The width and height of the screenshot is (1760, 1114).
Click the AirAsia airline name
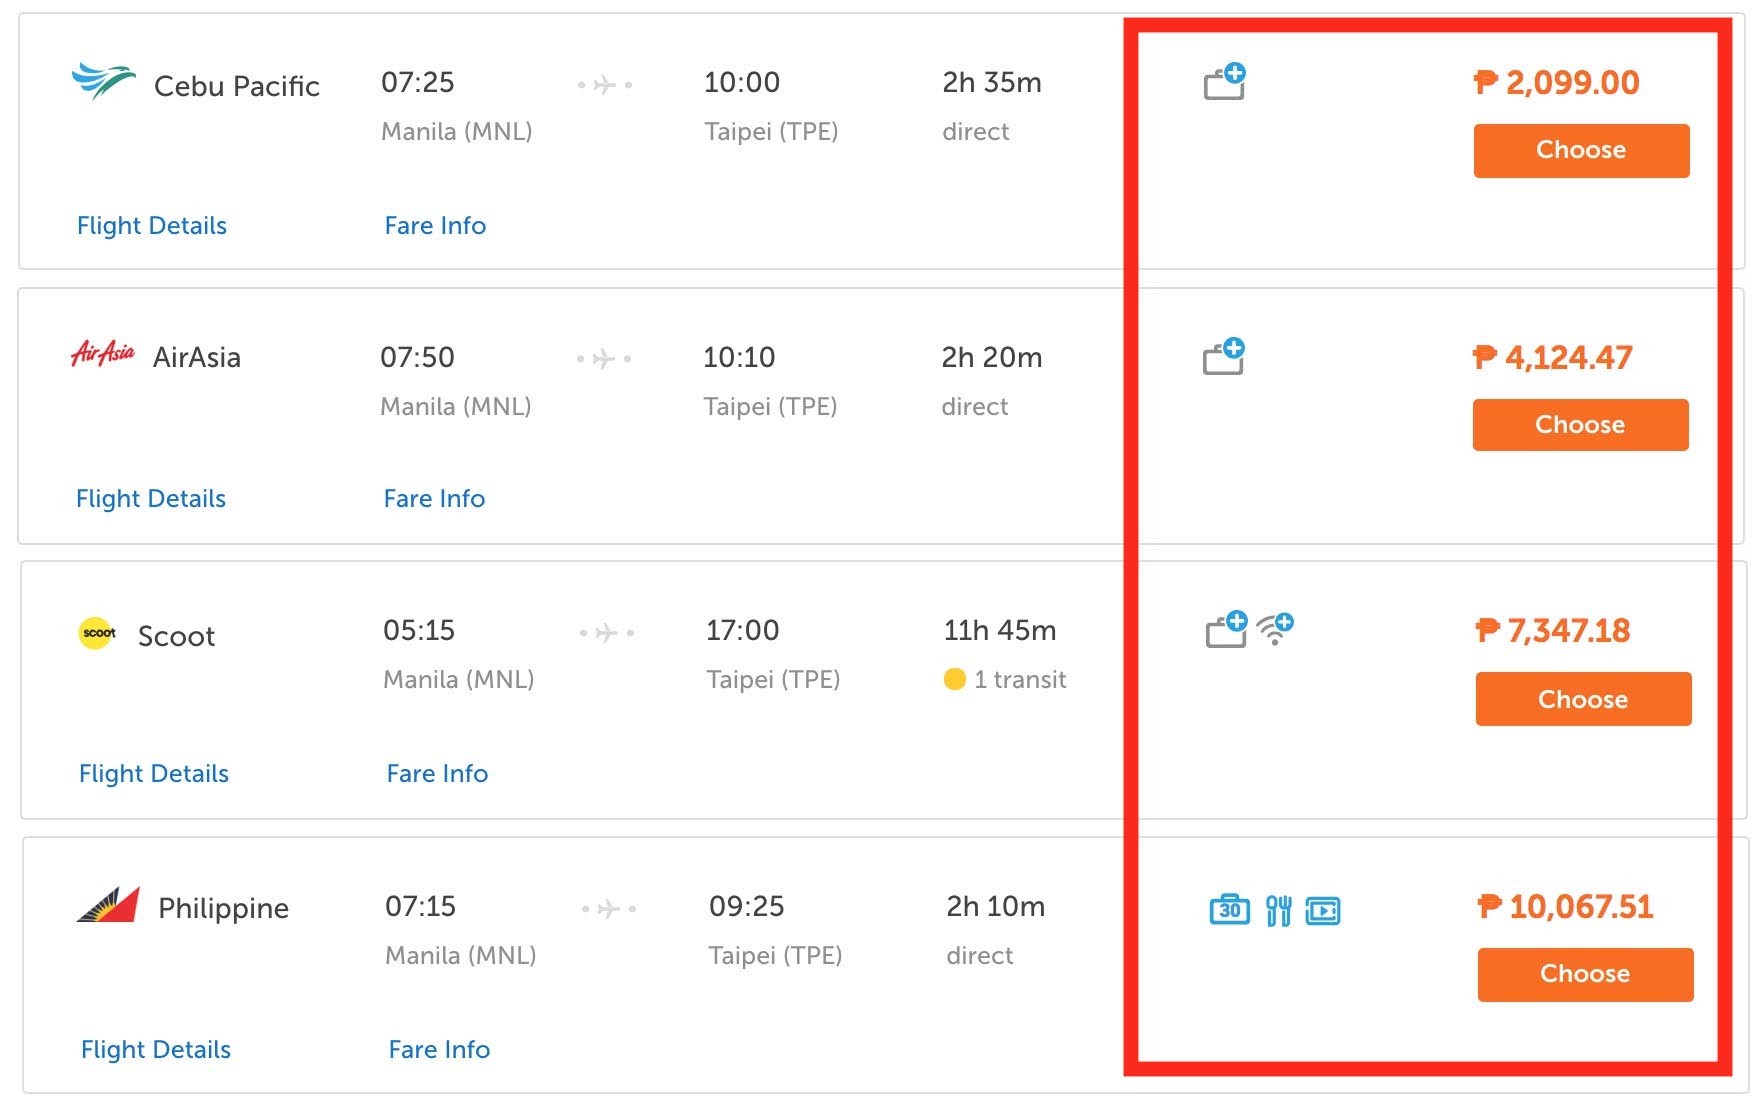point(197,358)
